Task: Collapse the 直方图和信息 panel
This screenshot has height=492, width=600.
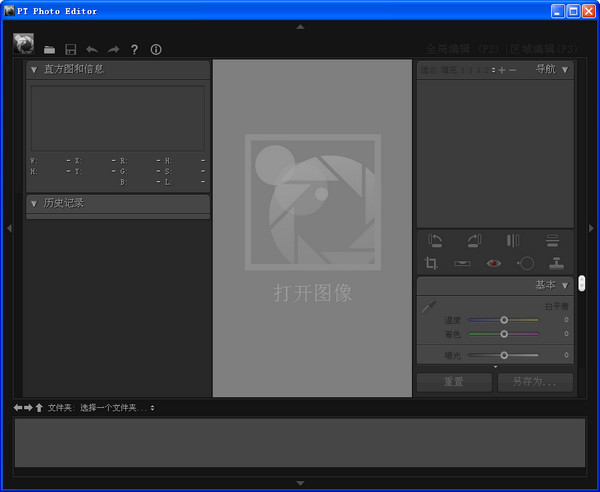Action: 33,70
